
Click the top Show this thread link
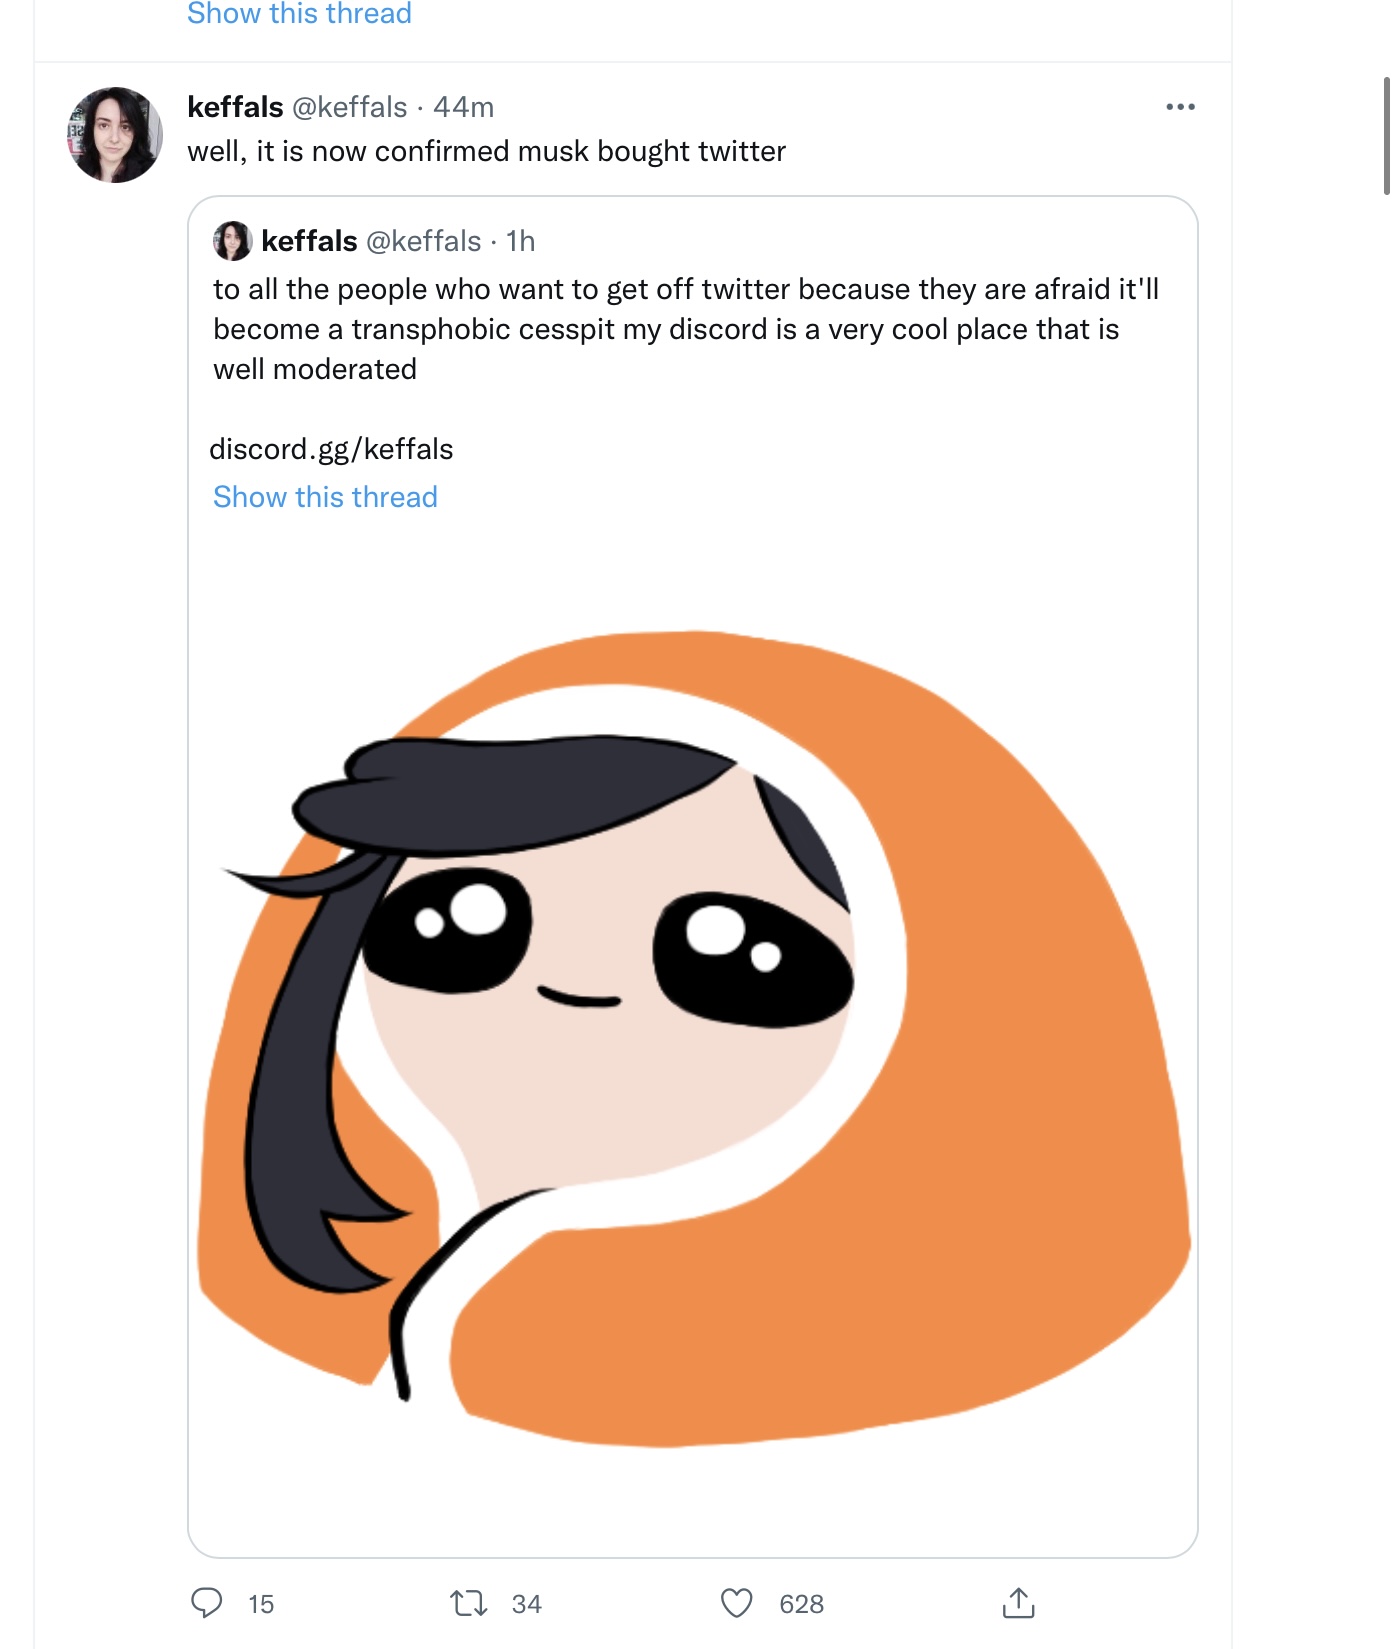[x=299, y=14]
